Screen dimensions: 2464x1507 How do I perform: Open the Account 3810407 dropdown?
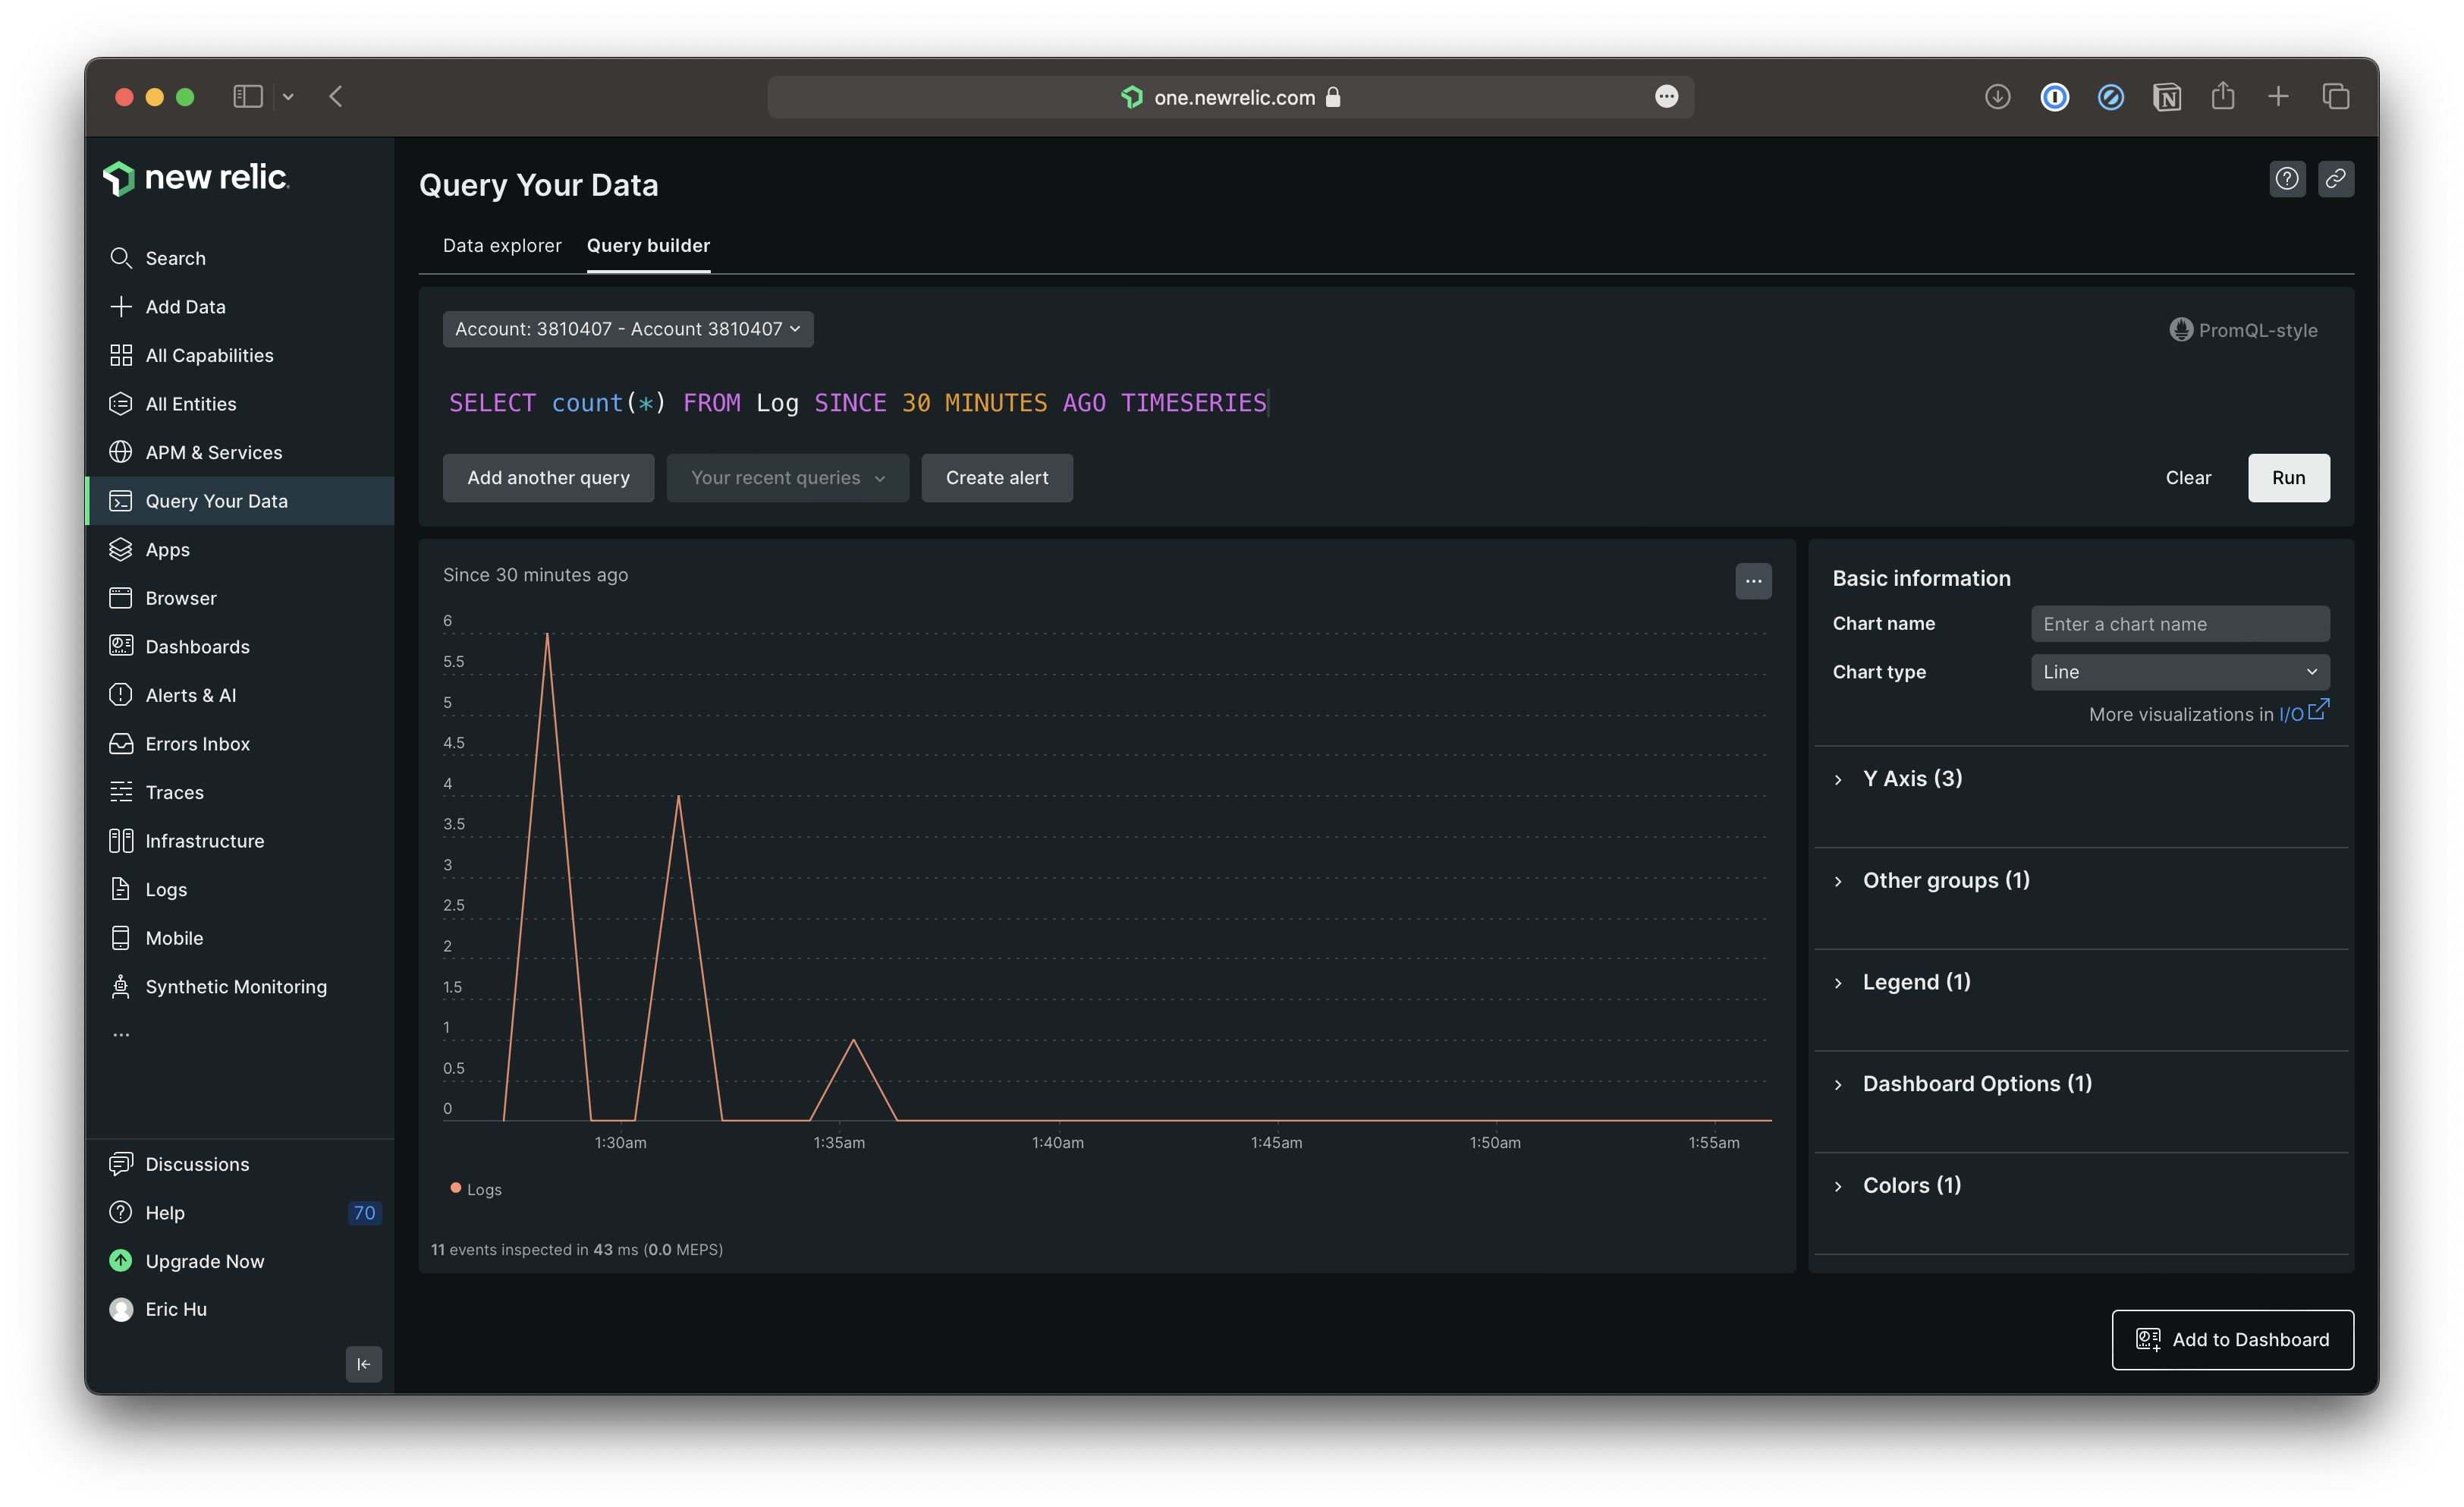[627, 329]
